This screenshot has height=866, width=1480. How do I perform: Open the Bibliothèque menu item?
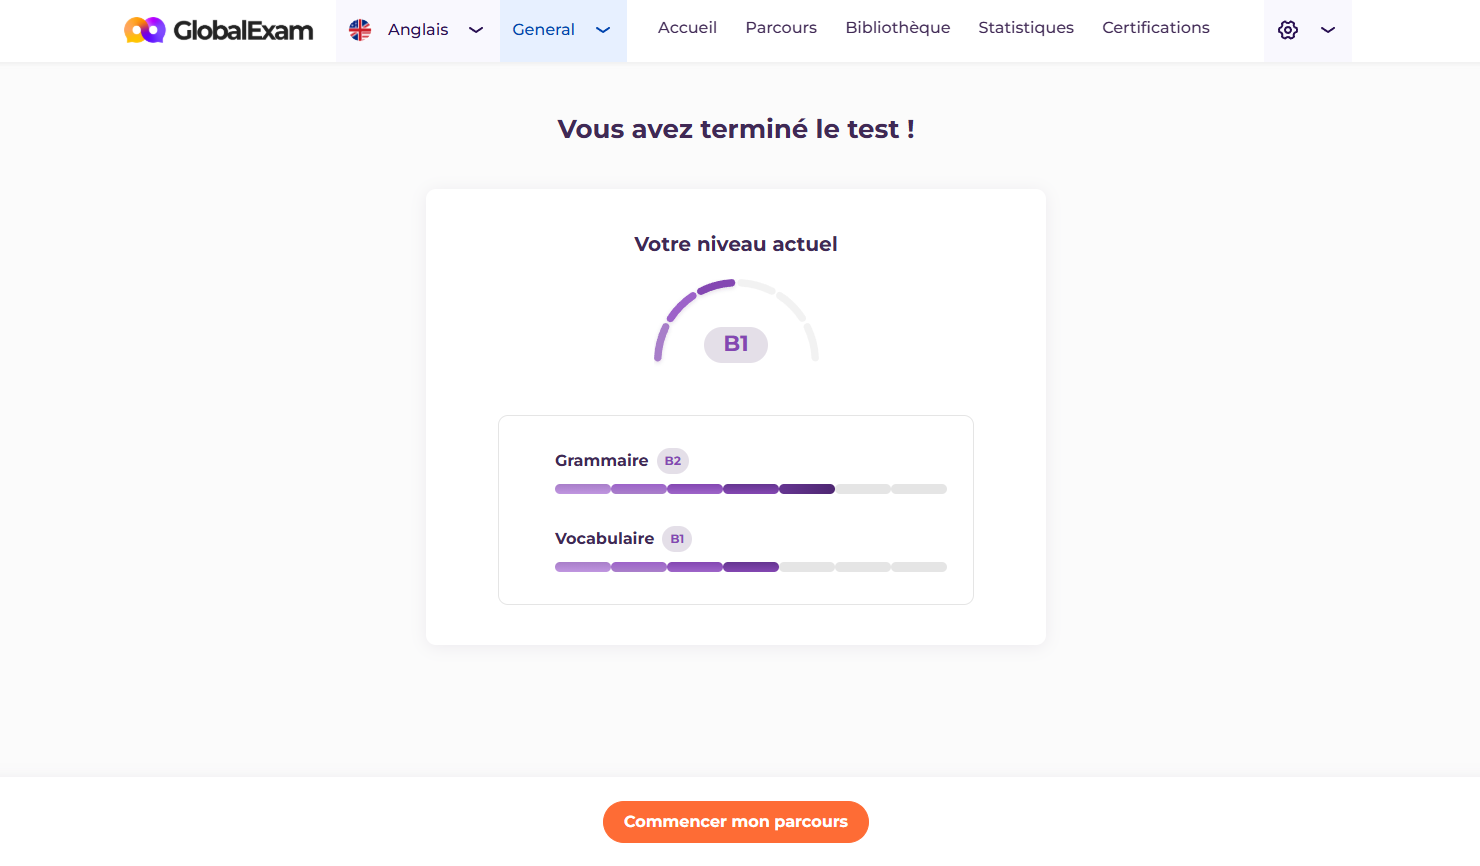pos(898,28)
